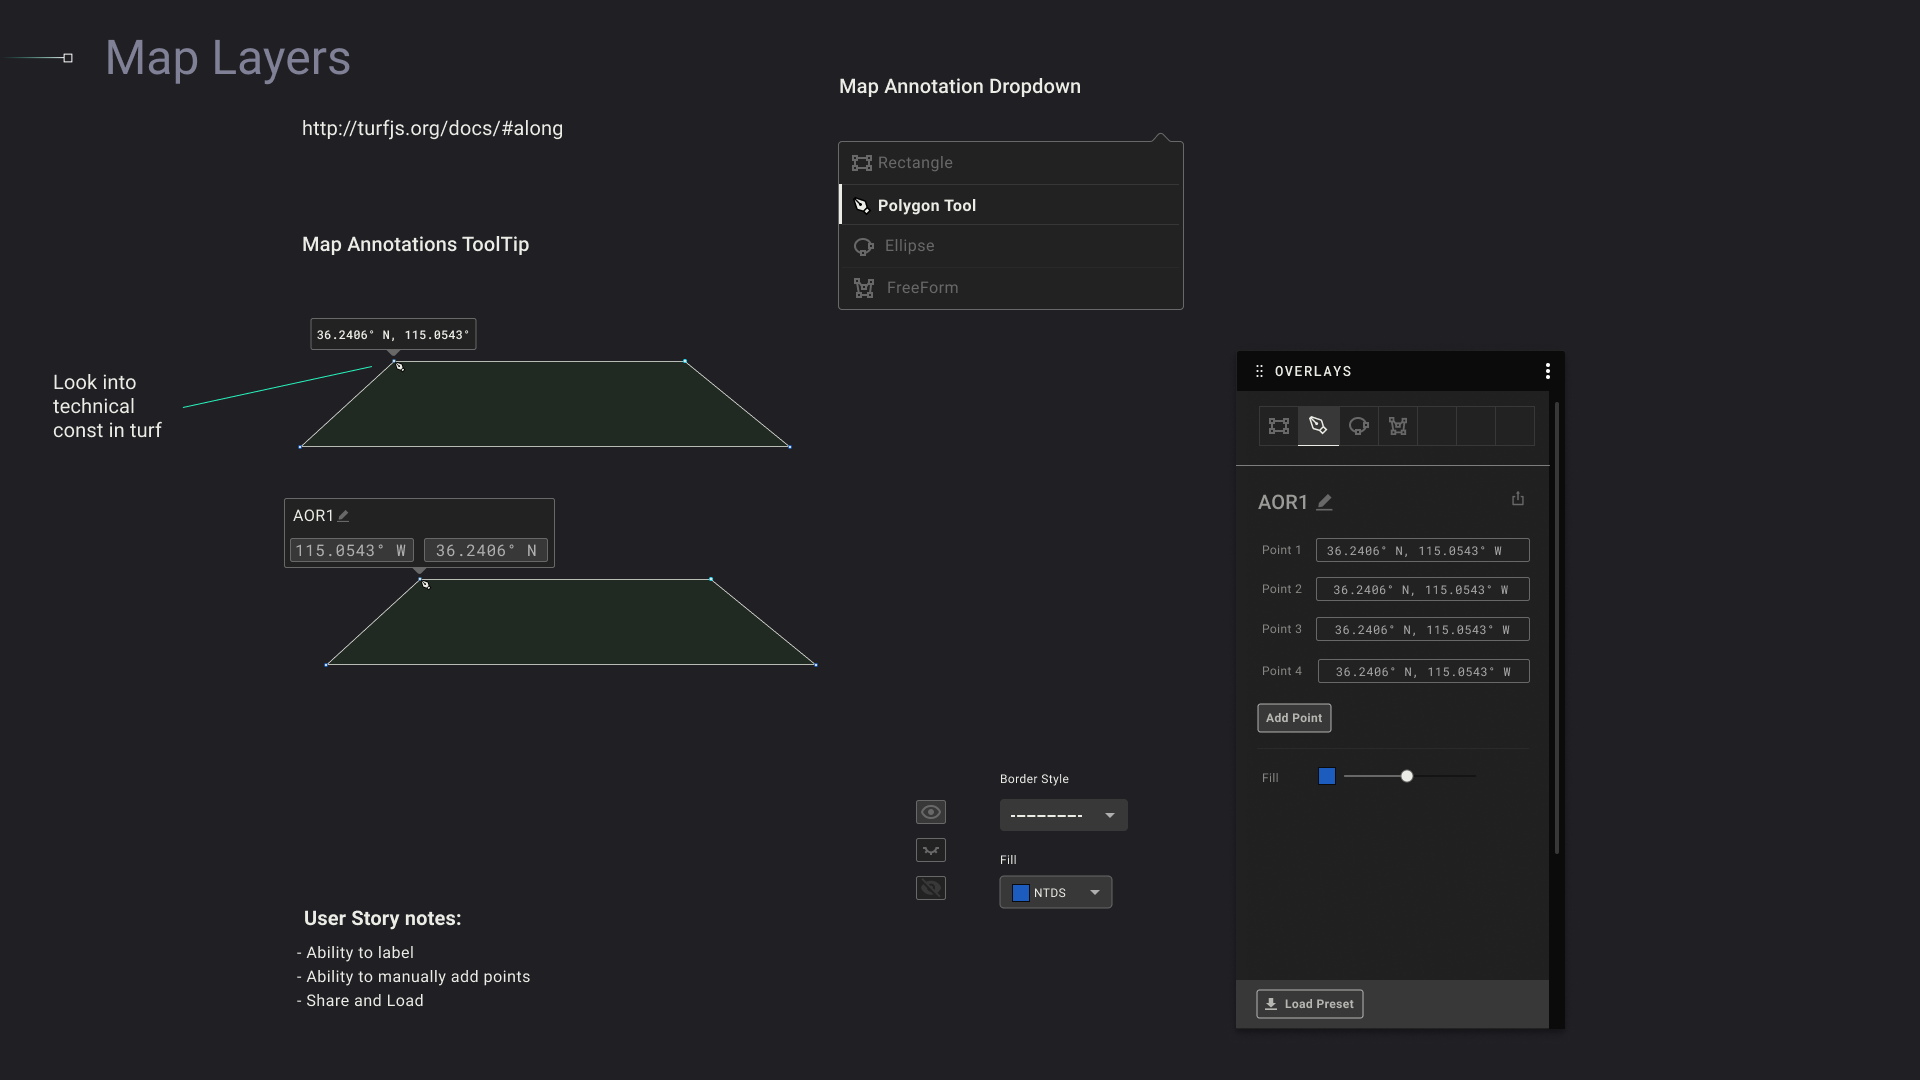Click the drag handle beside OVERLAYS title

click(x=1259, y=371)
